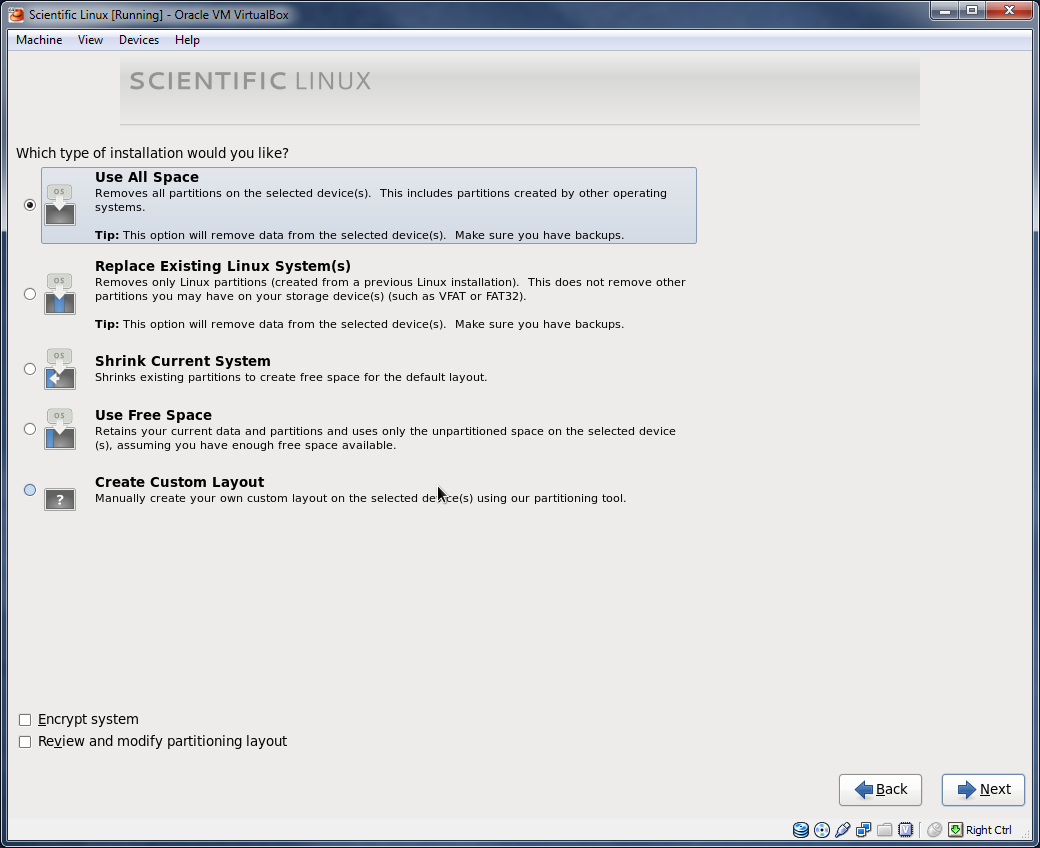Click the virtualization features chip icon
Viewport: 1040px width, 848px height.
[905, 829]
